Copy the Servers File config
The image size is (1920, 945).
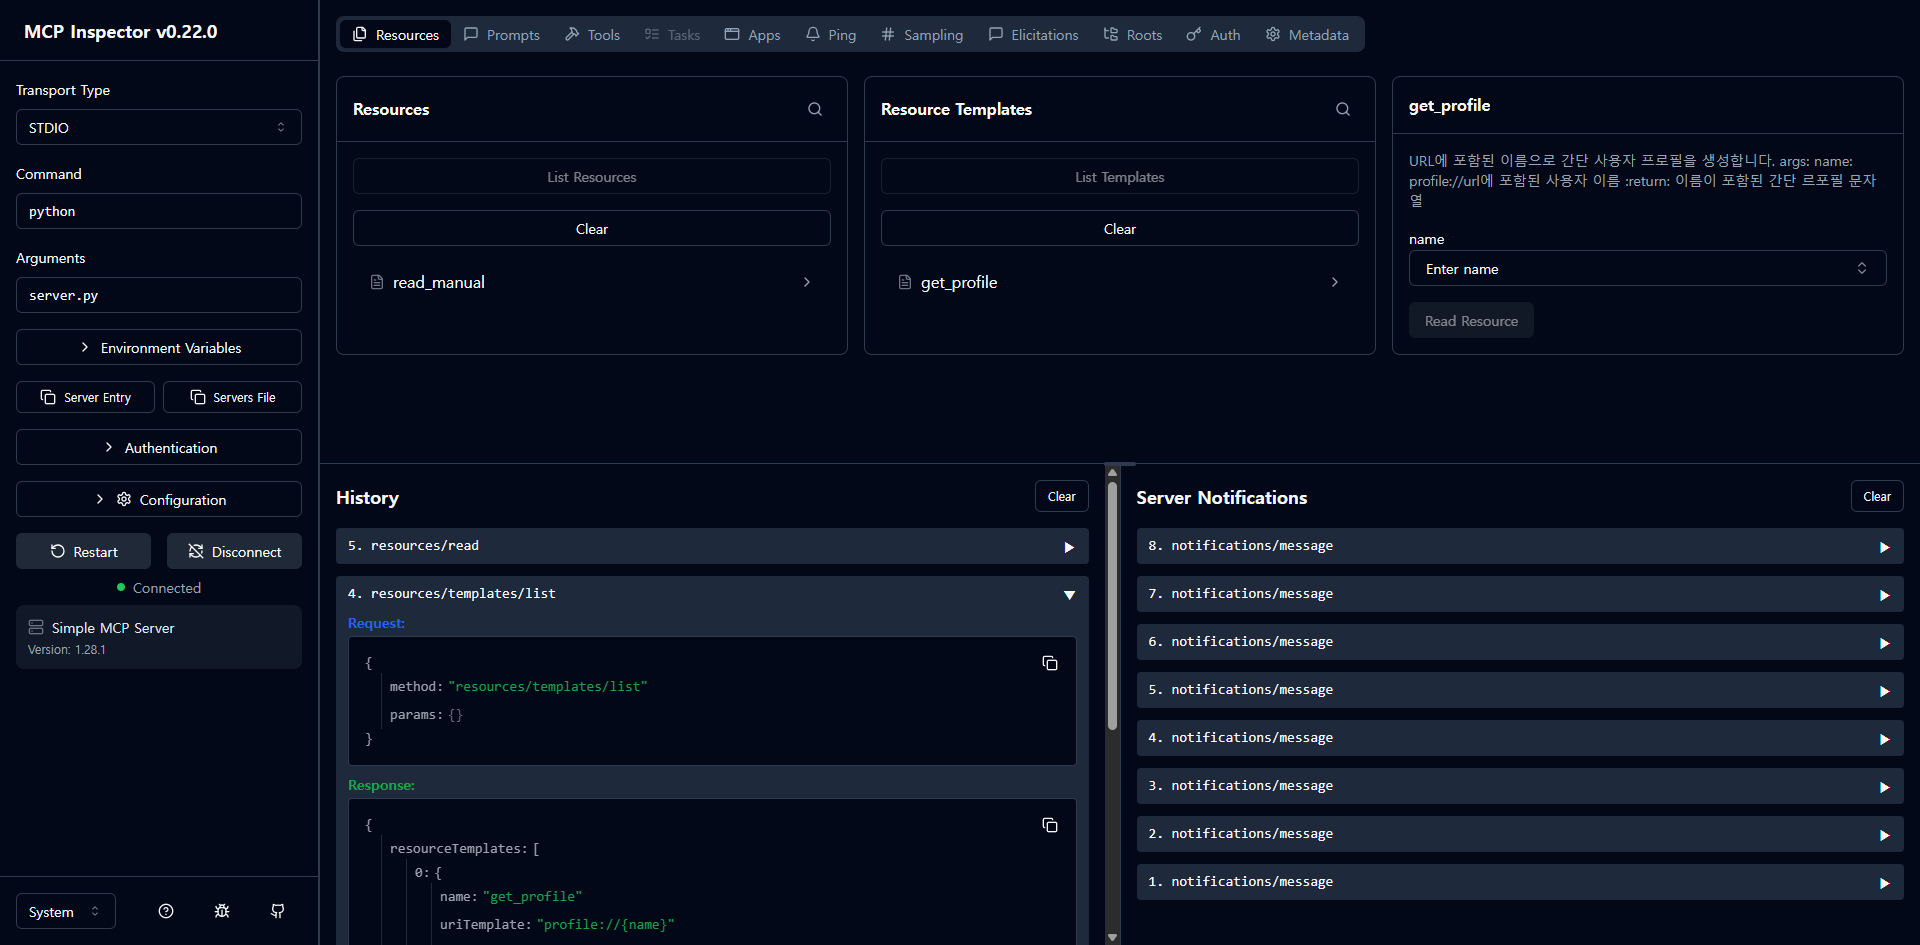(x=233, y=397)
